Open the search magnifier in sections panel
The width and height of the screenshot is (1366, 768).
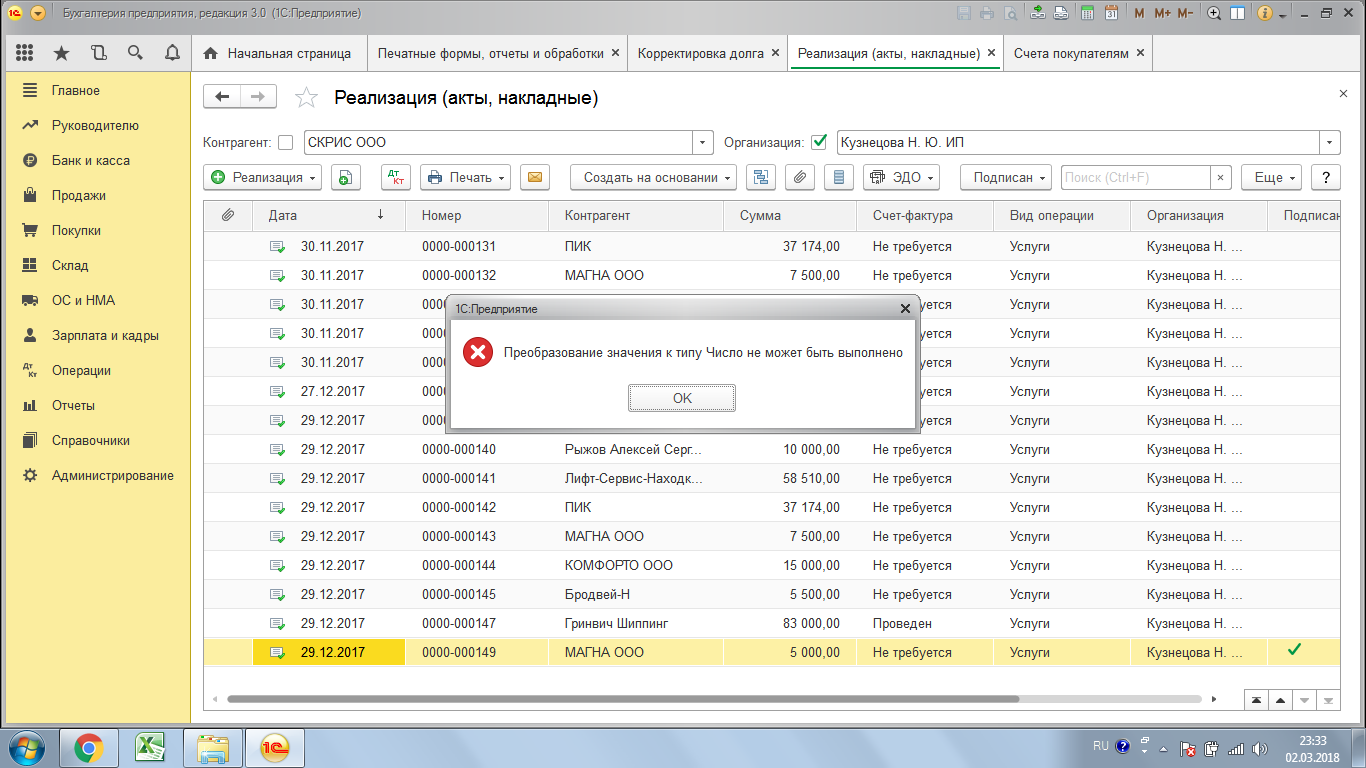point(135,53)
